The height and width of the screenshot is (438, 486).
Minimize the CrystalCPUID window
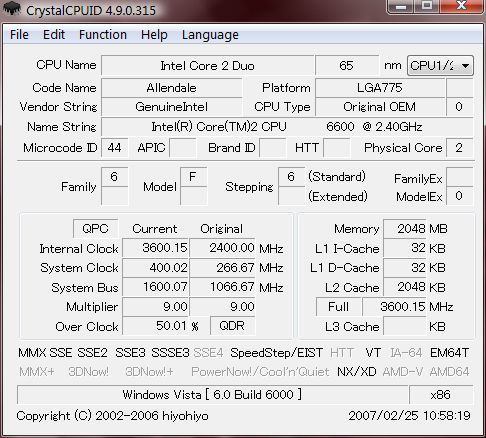401,7
